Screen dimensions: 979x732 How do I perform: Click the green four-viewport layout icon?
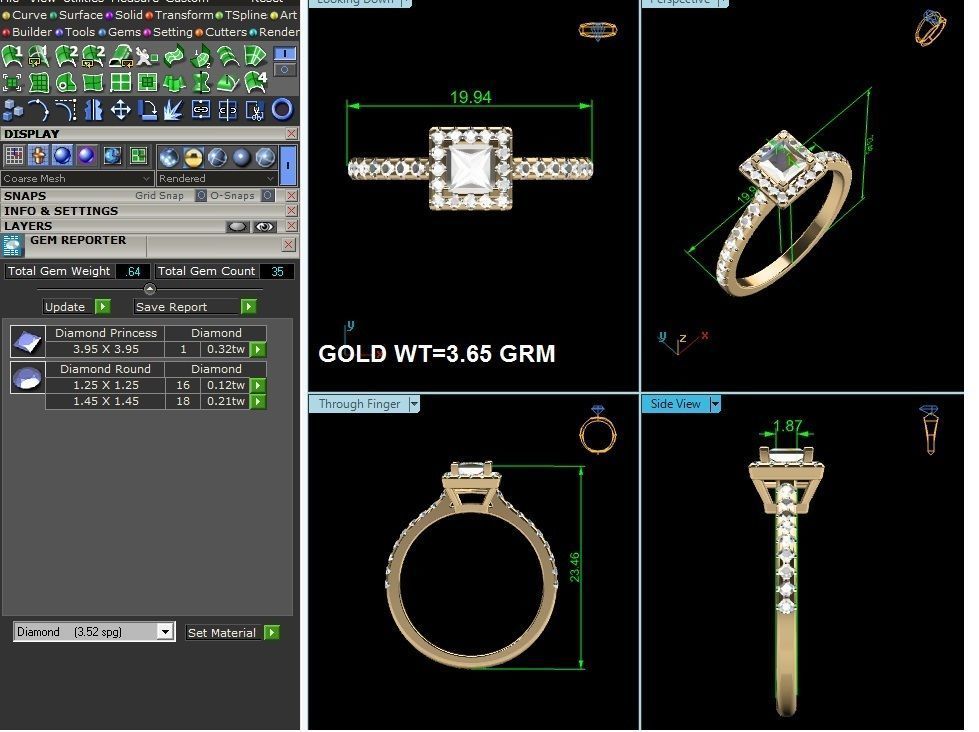138,156
